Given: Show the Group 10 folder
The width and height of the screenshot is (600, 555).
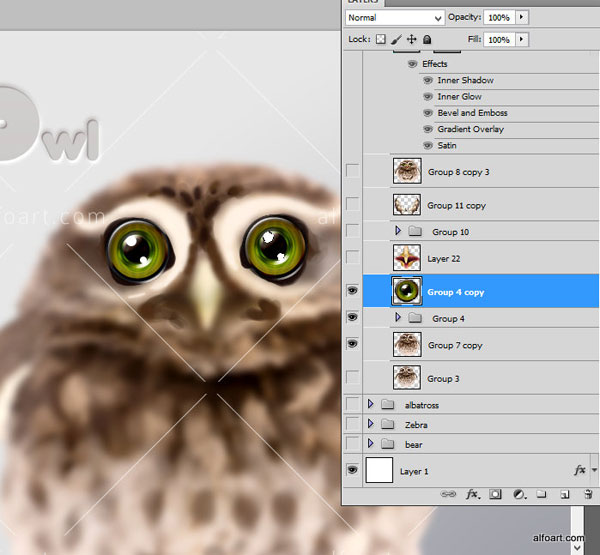Looking at the screenshot, I should point(352,230).
